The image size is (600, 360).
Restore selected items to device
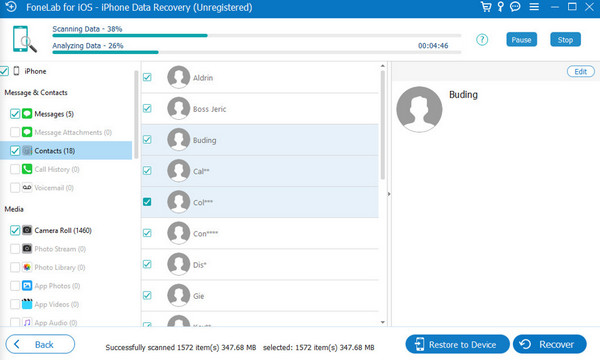tap(457, 344)
